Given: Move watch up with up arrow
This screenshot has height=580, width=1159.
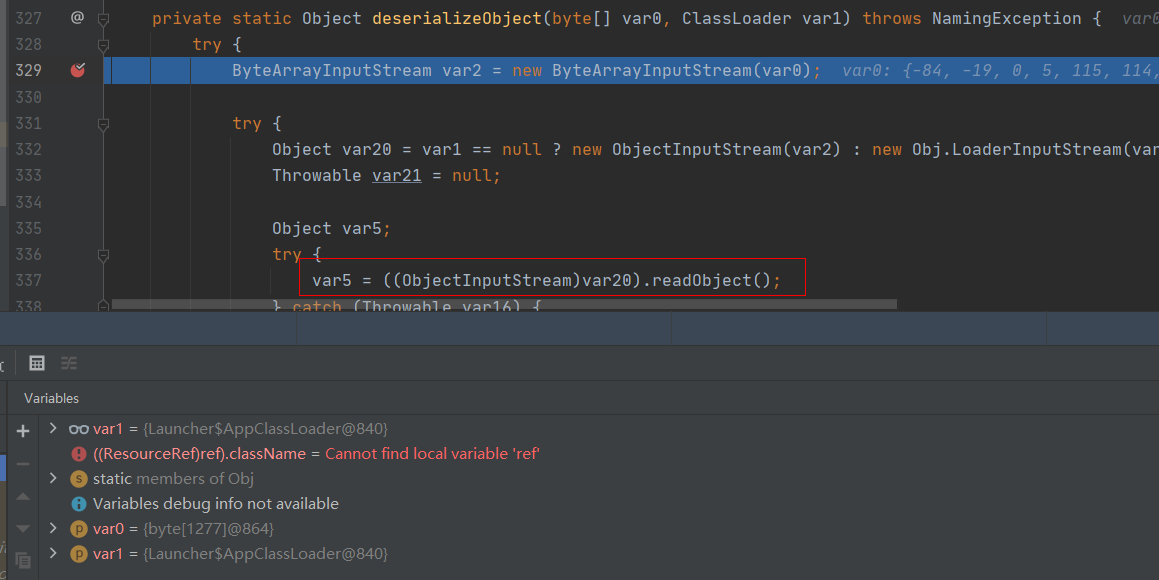Looking at the screenshot, I should pos(23,496).
